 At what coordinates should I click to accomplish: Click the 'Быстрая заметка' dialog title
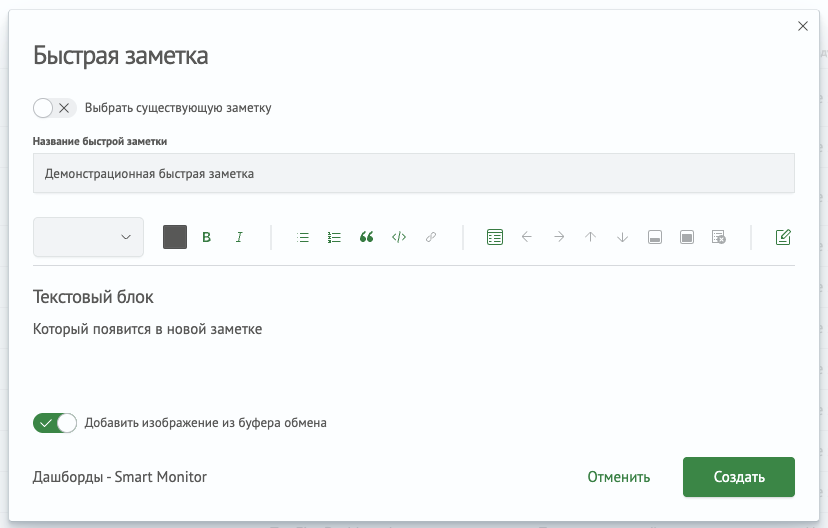(120, 55)
